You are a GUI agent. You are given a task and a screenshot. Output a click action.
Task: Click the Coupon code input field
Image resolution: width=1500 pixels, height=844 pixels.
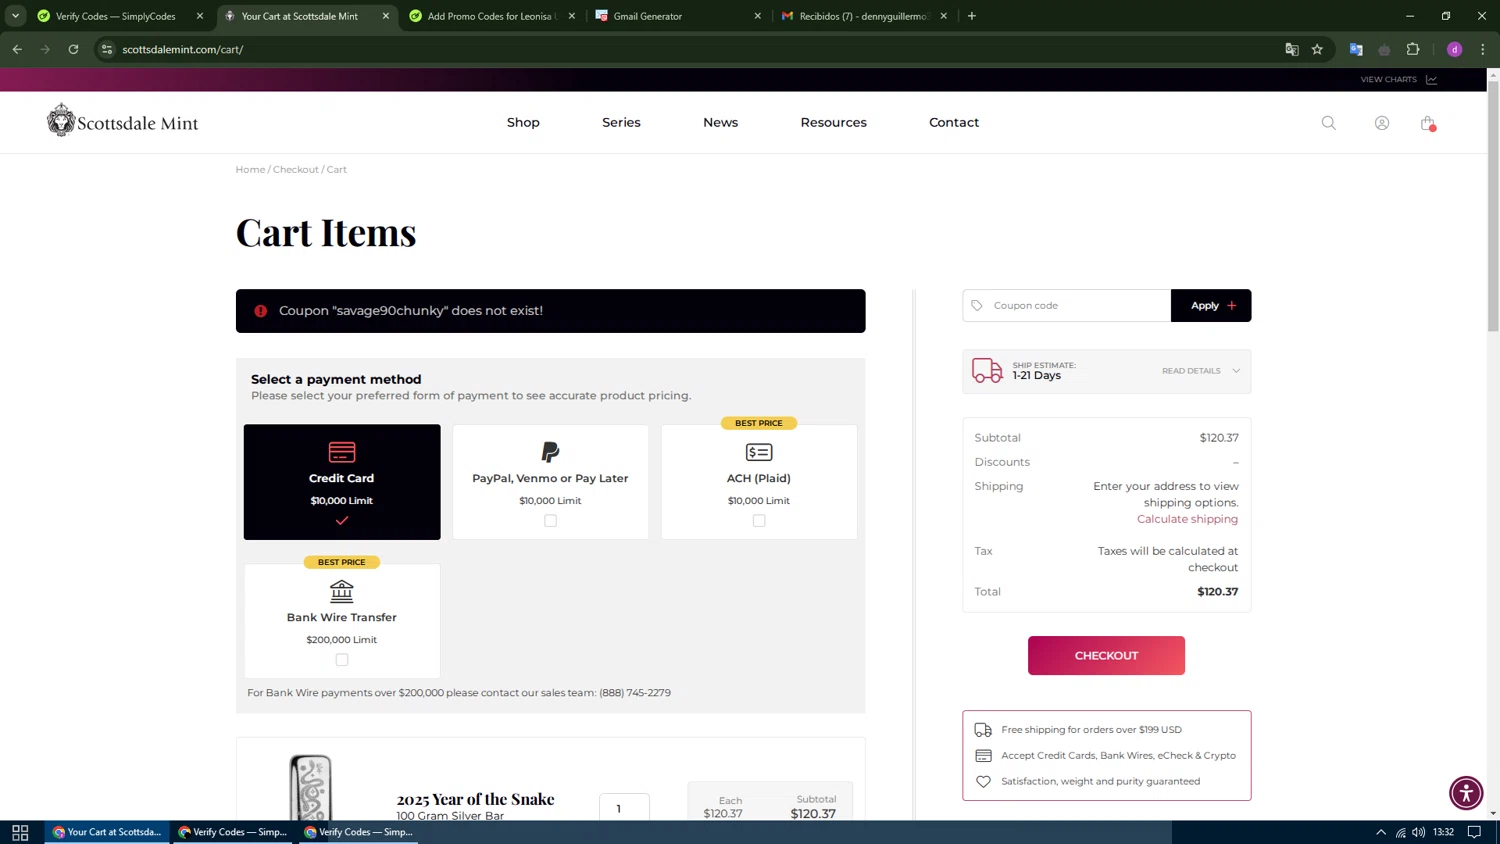coord(1066,305)
